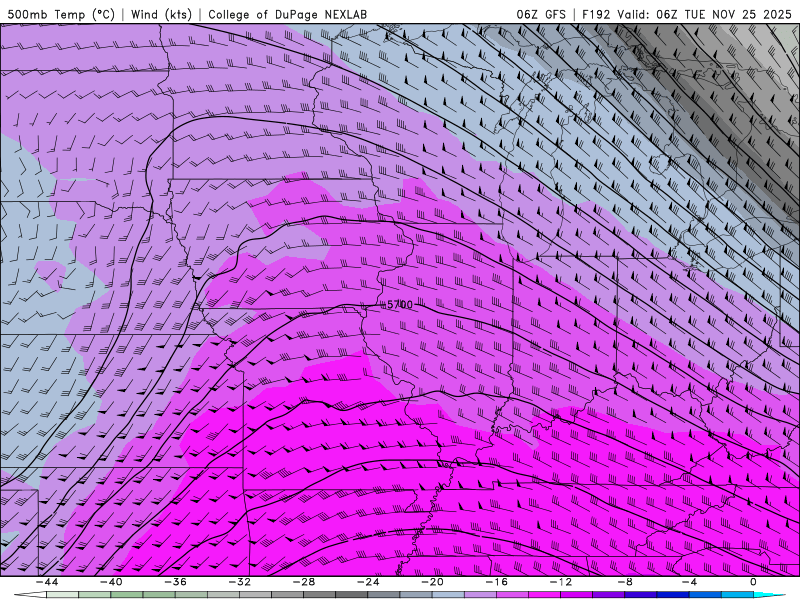The height and width of the screenshot is (600, 800).
Task: Click the '-4' colorbar tick label
Action: point(690,582)
